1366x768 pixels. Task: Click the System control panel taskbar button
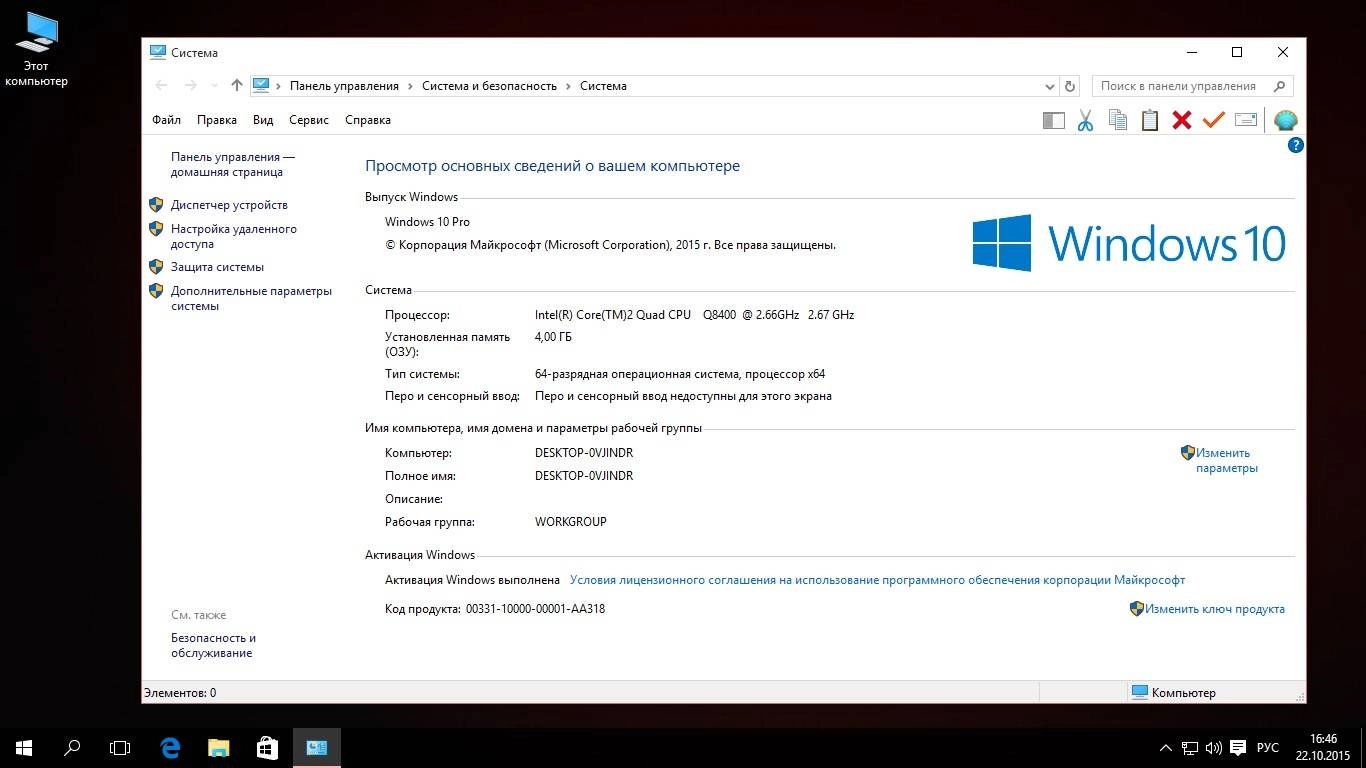(x=317, y=747)
